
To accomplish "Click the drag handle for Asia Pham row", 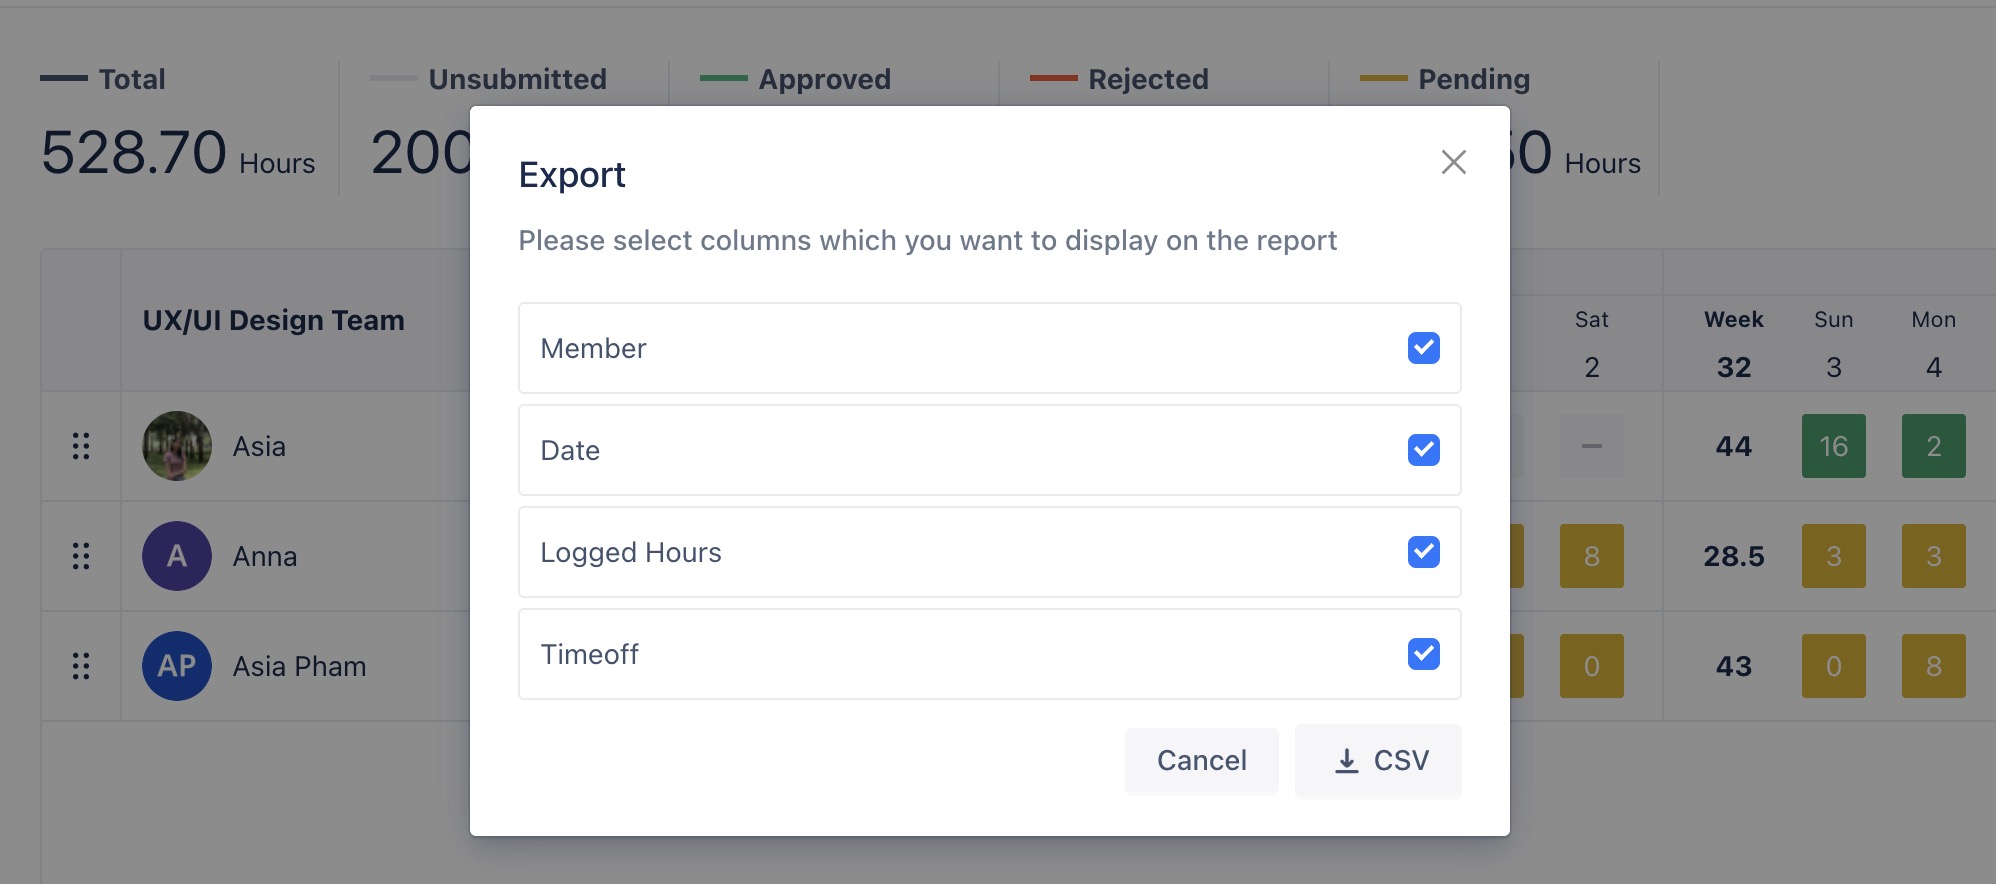I will 81,666.
